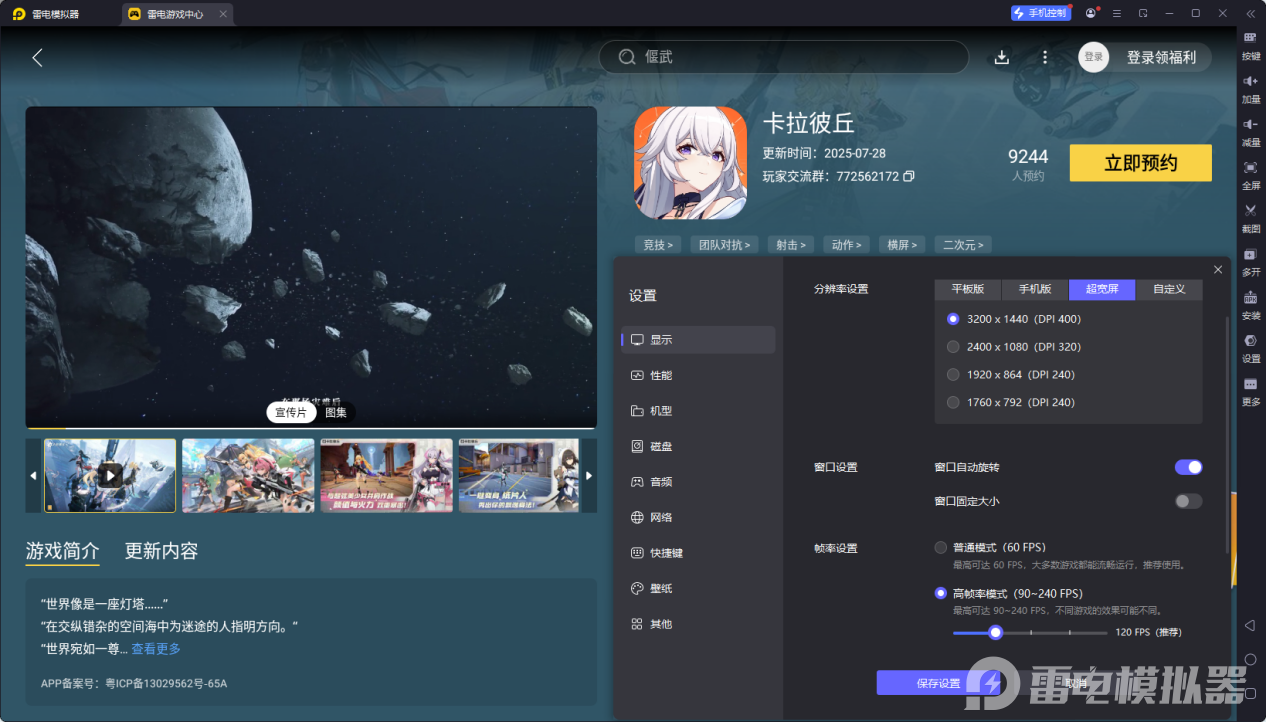
Task: Switch to 手机版 resolution tab
Action: (1035, 289)
